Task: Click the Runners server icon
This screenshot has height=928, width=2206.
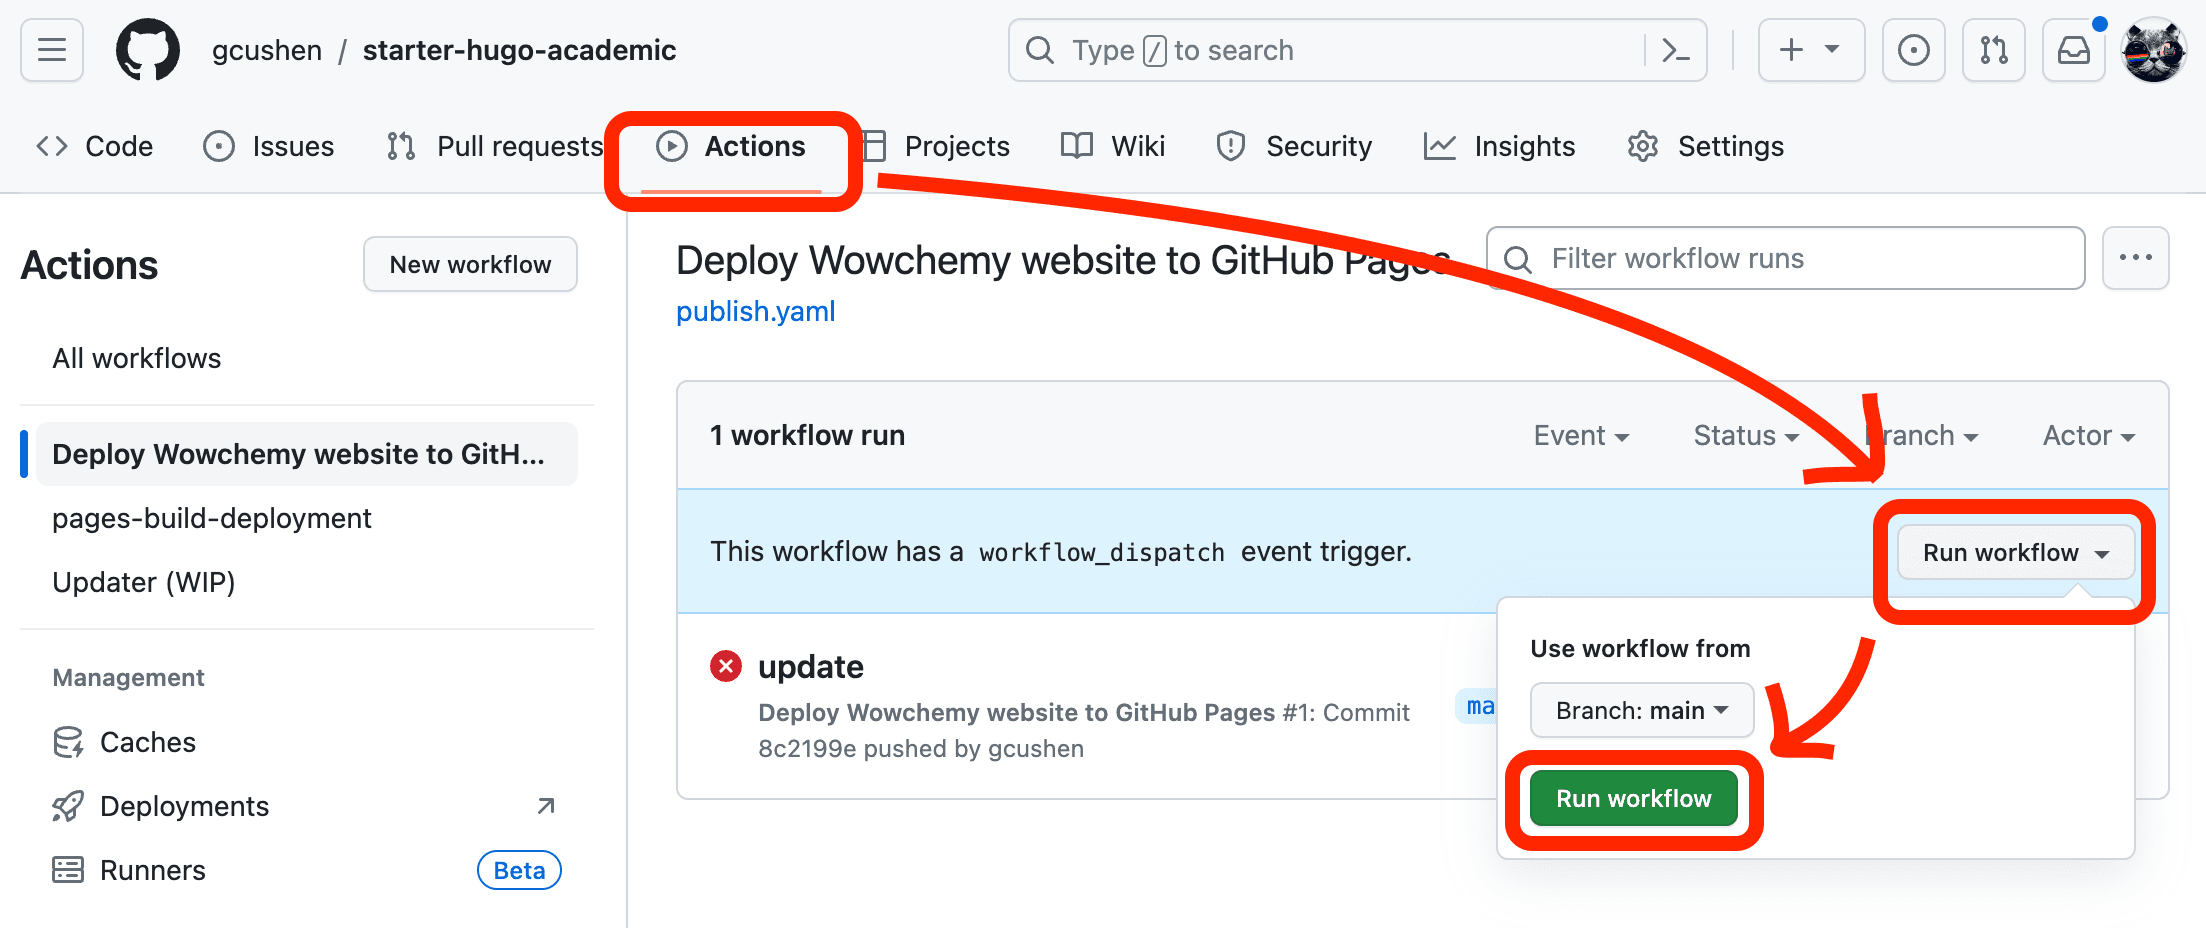Action: coord(68,870)
